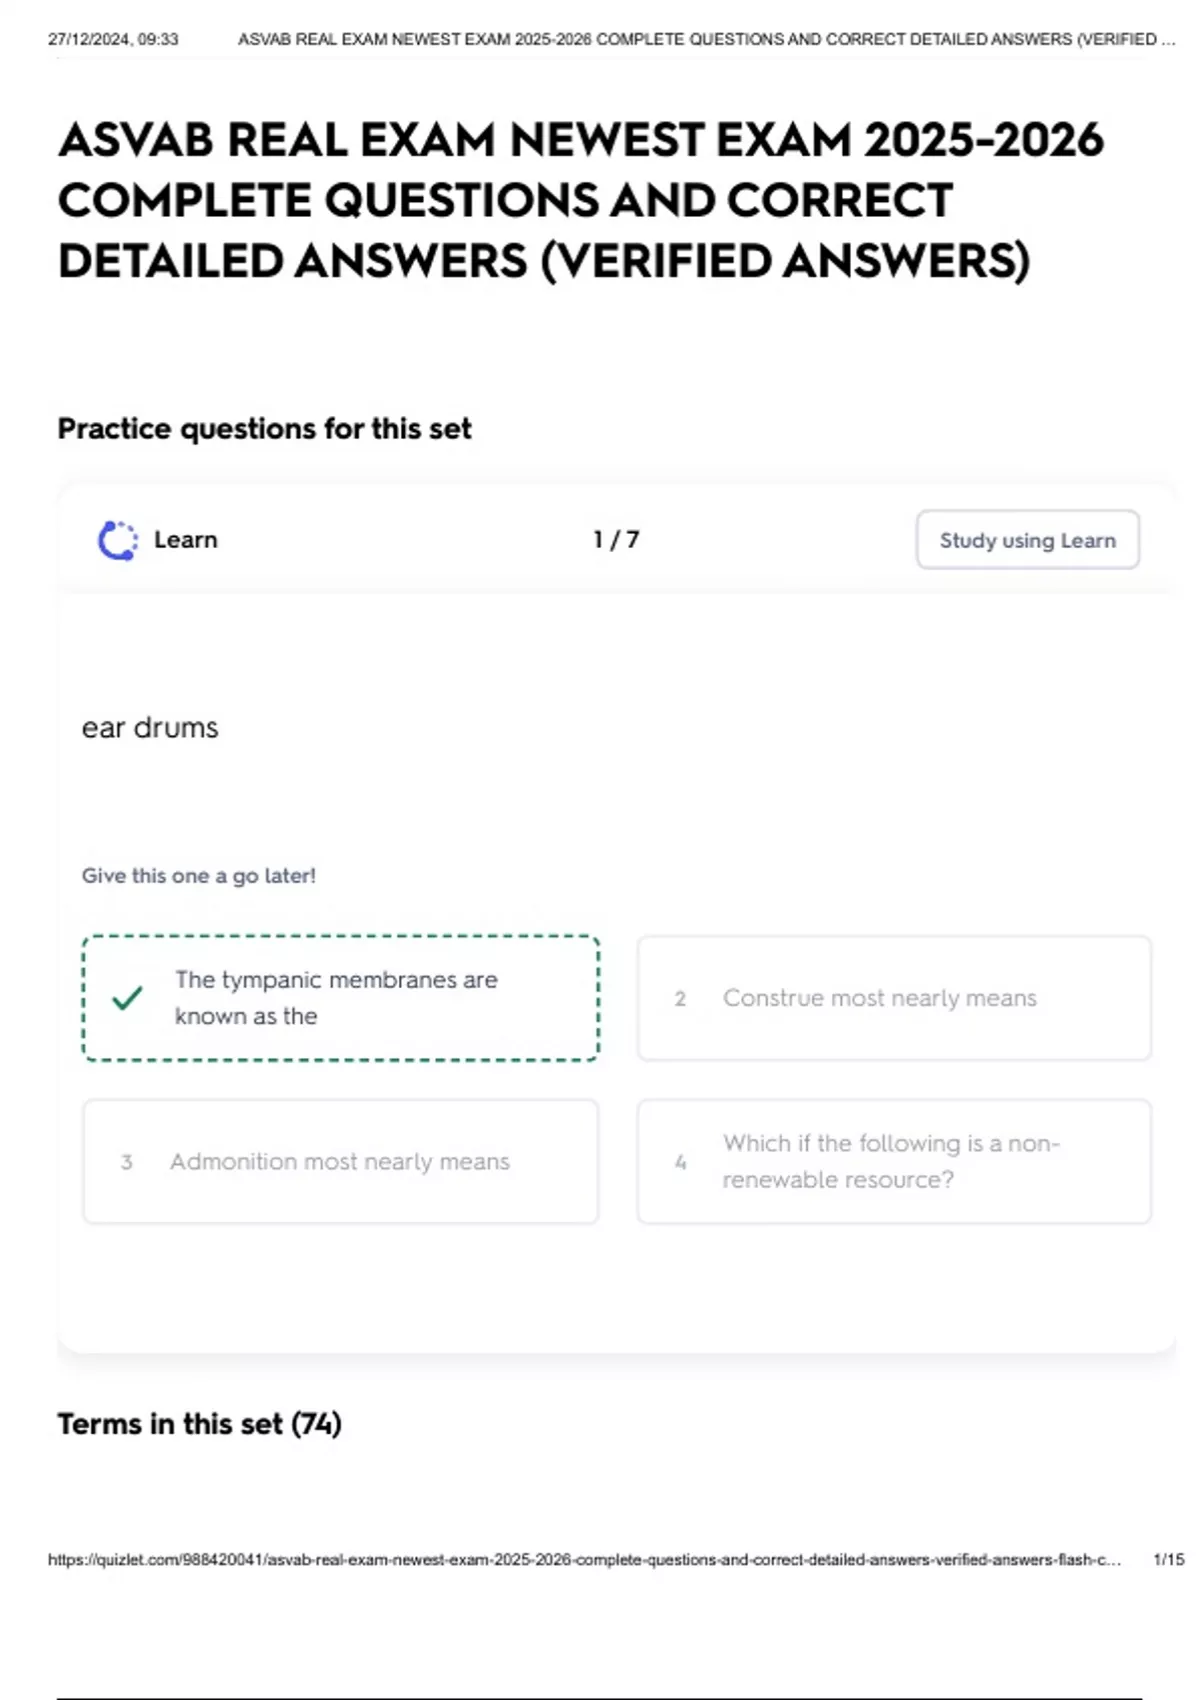Click the Learn label next to logo
1200x1700 pixels.
point(186,540)
